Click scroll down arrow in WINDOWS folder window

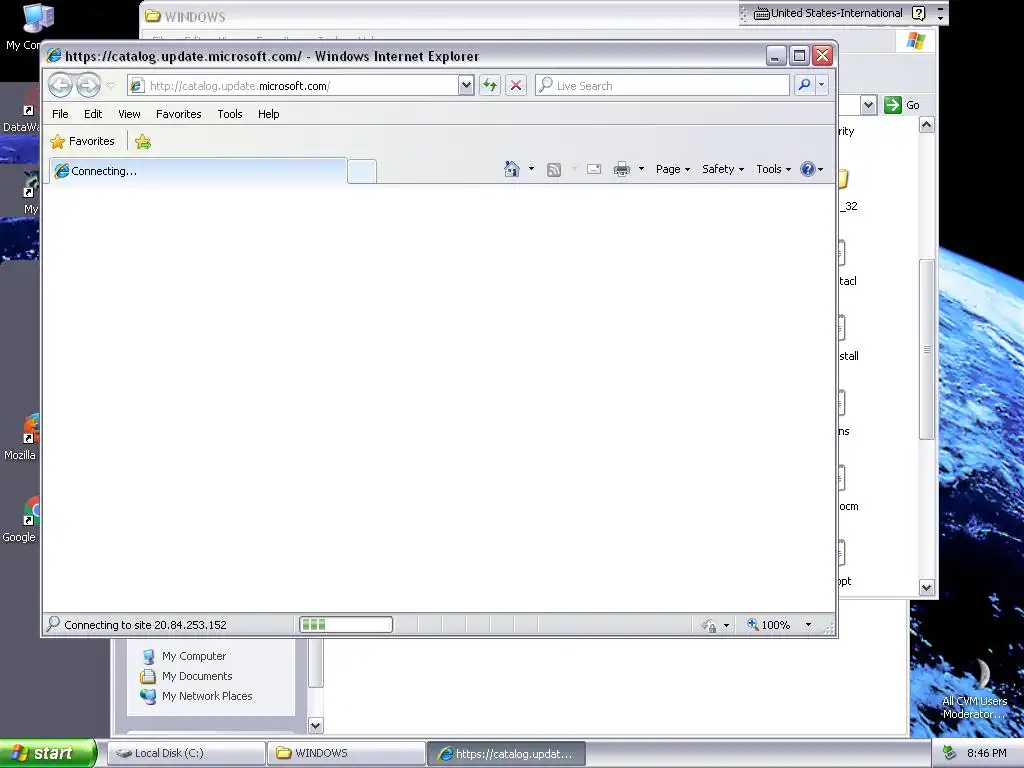[927, 587]
